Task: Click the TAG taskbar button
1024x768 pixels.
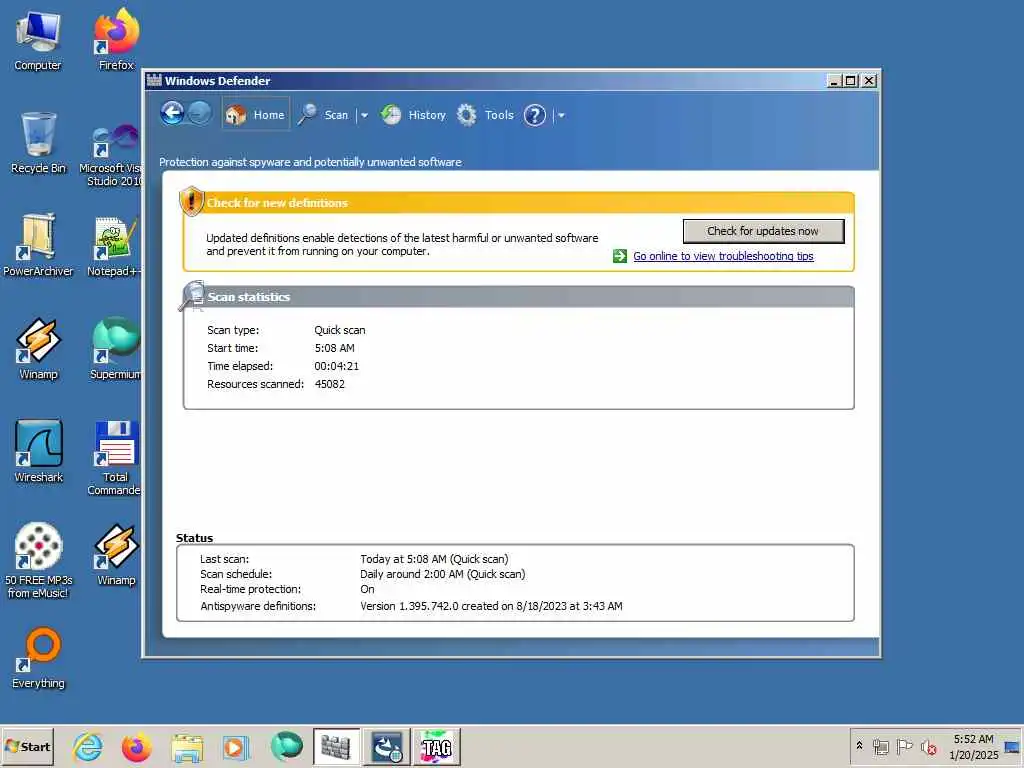Action: [437, 746]
